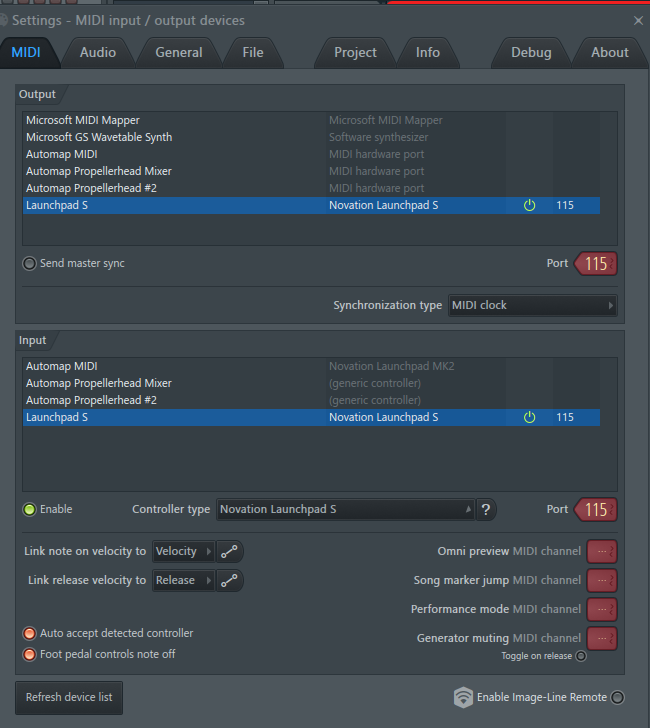
Task: Open Link note on velocity Velocity dropdown
Action: [183, 552]
